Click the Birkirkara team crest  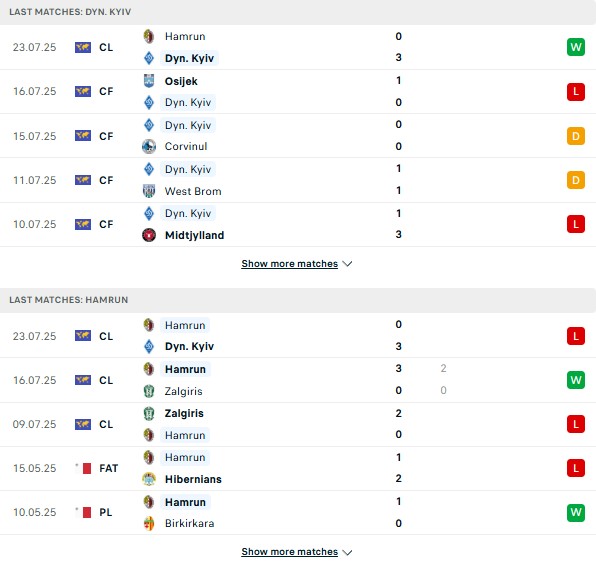point(149,523)
